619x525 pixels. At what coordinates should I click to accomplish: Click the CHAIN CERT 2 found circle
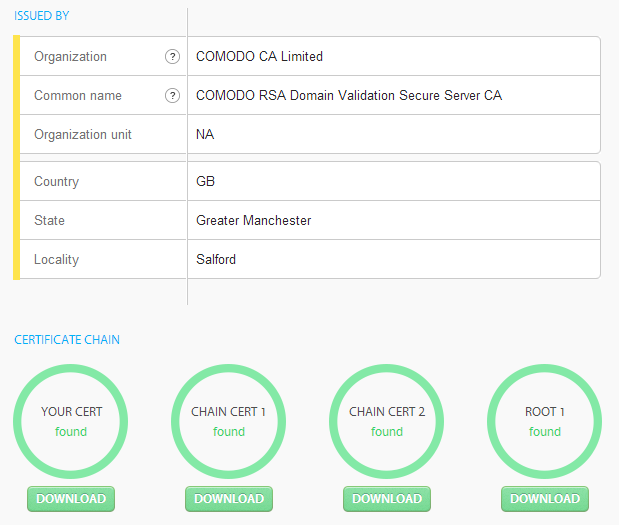(386, 421)
